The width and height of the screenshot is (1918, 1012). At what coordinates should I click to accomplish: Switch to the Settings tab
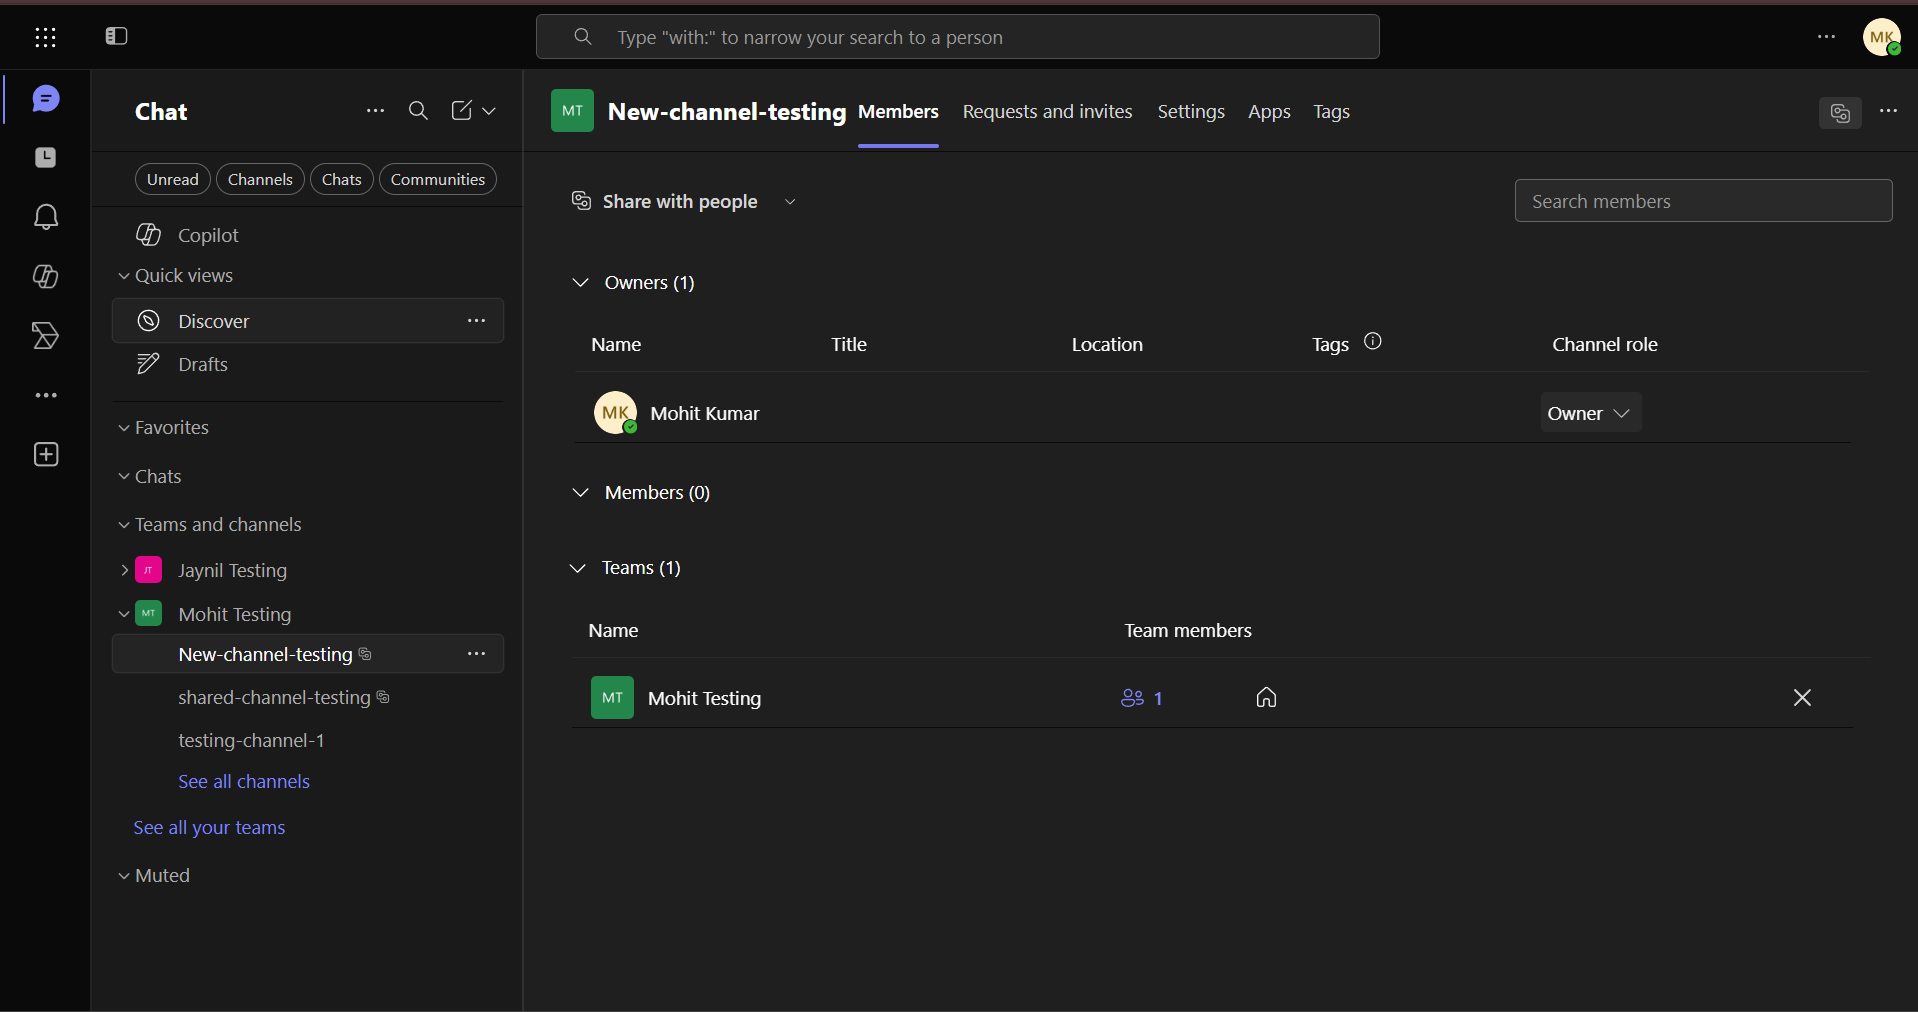1191,112
